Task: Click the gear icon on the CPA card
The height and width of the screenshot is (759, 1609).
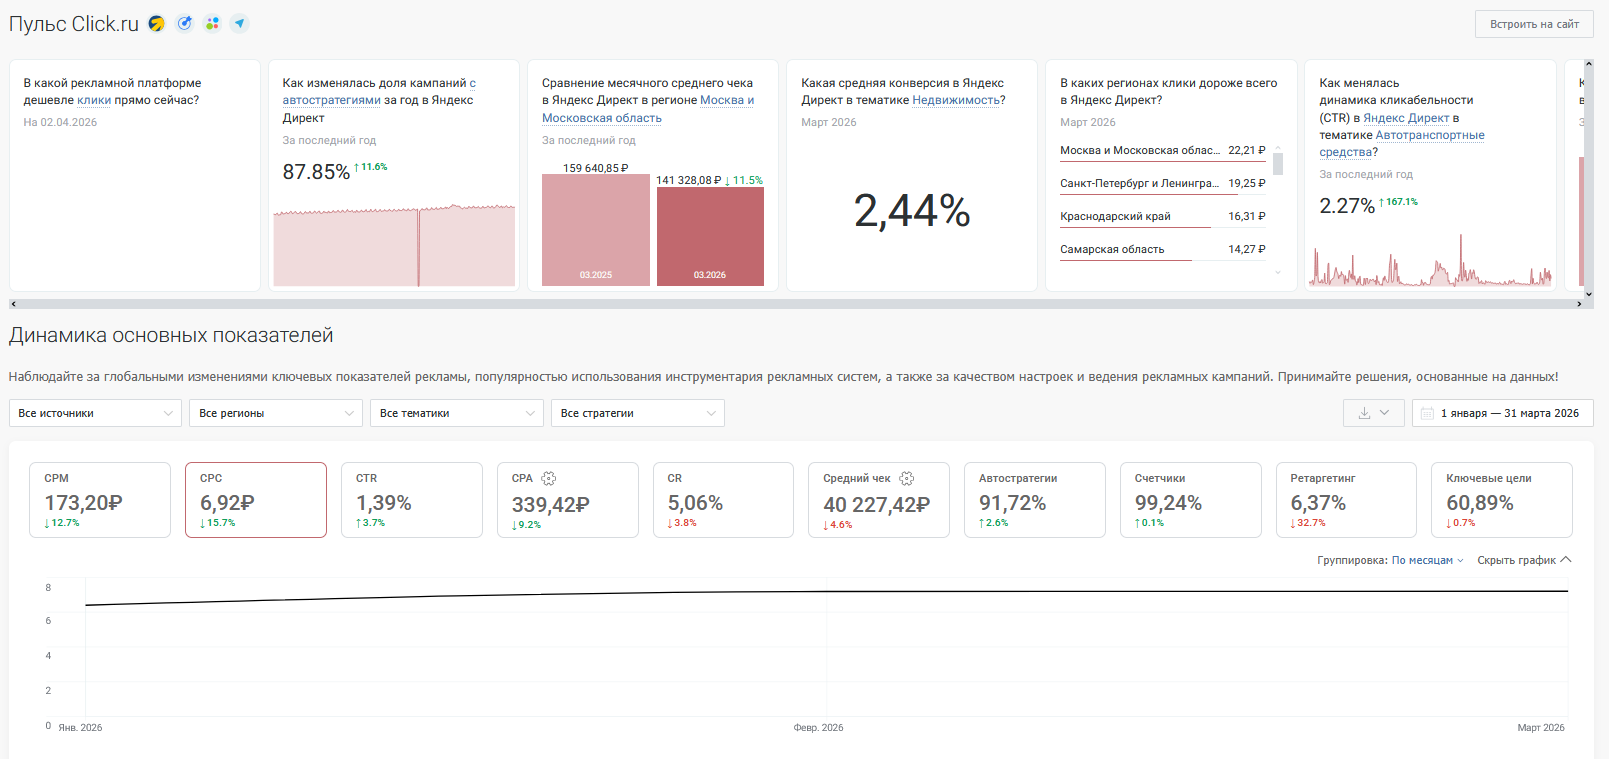Action: 549,479
